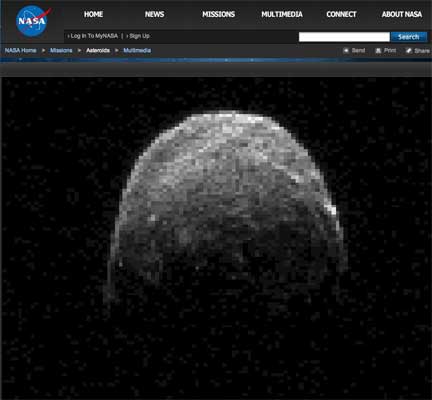Click the Print printer icon

point(378,51)
